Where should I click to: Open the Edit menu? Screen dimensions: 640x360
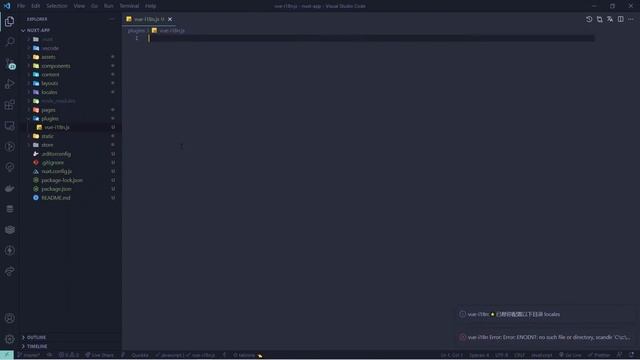36,6
